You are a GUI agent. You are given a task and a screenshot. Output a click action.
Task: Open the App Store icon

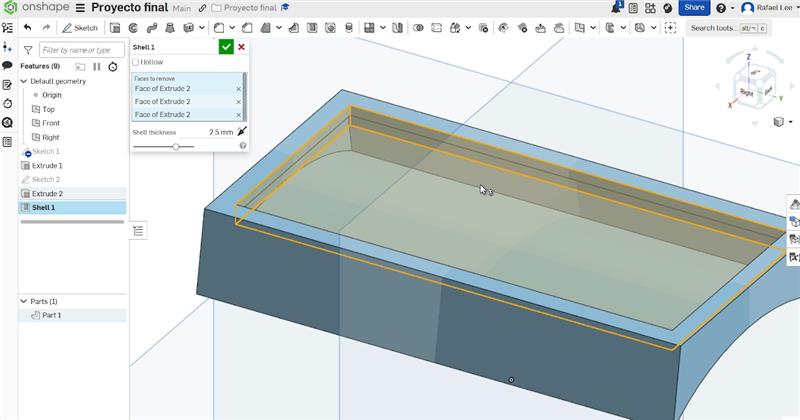tap(650, 8)
